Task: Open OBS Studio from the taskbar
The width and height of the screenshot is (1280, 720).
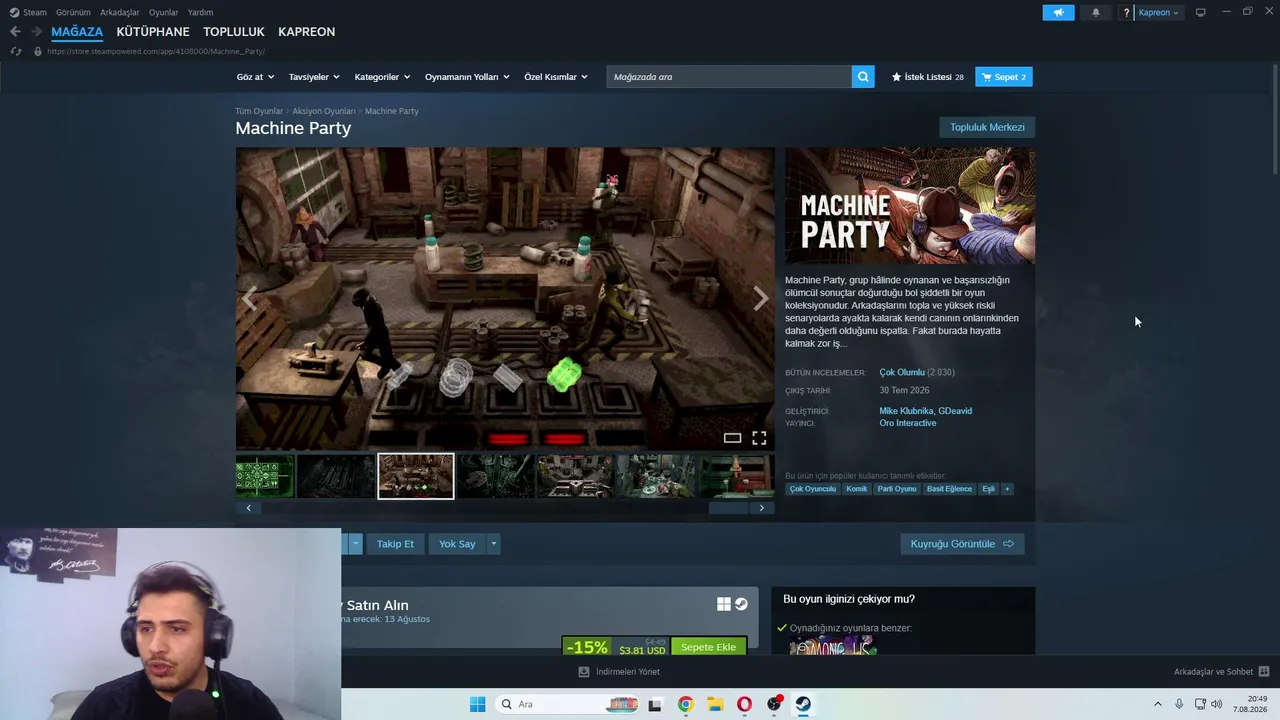Action: coord(774,704)
